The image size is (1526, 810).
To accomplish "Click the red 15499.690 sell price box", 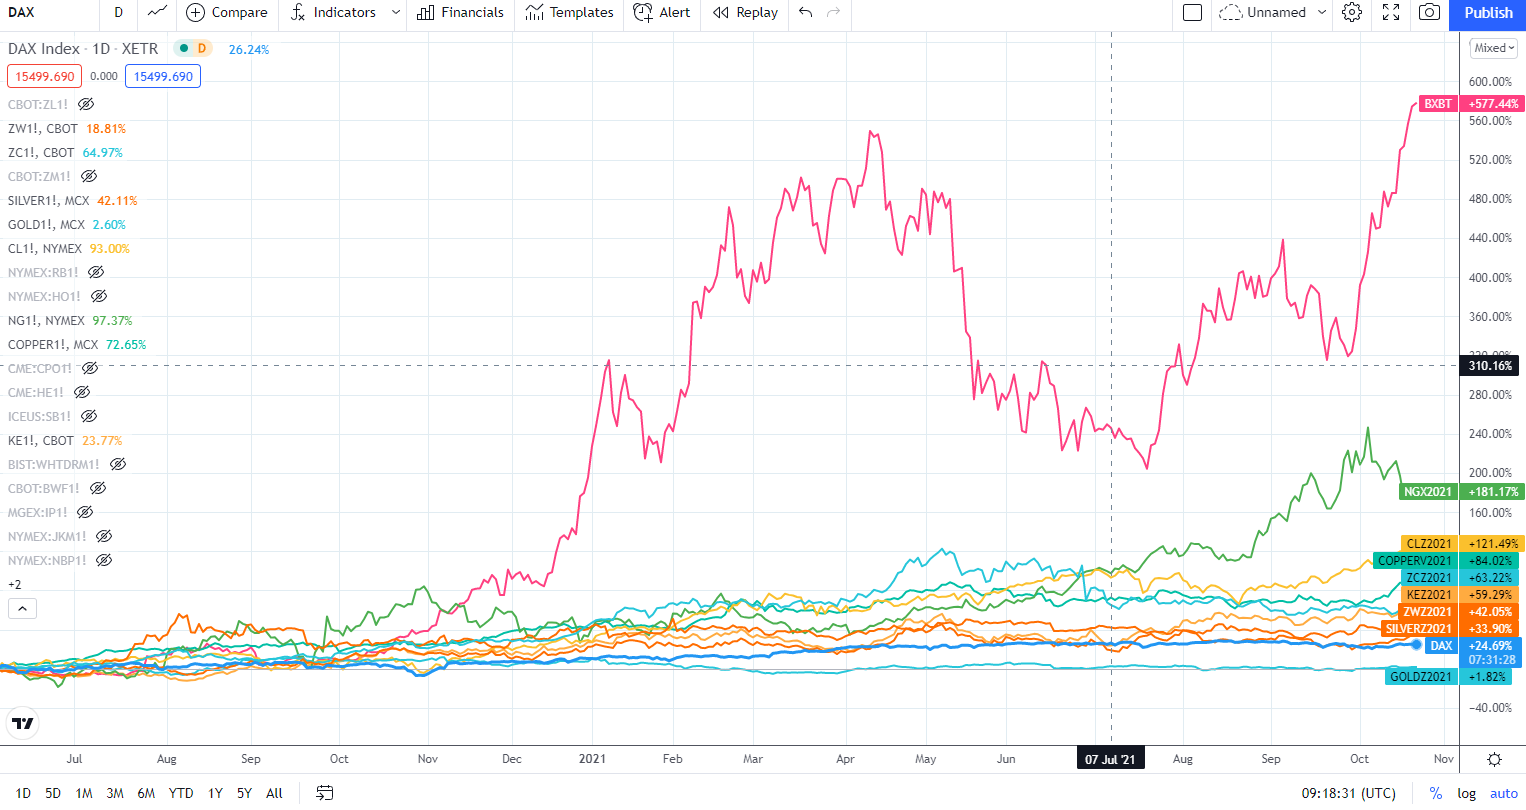I will (x=45, y=76).
